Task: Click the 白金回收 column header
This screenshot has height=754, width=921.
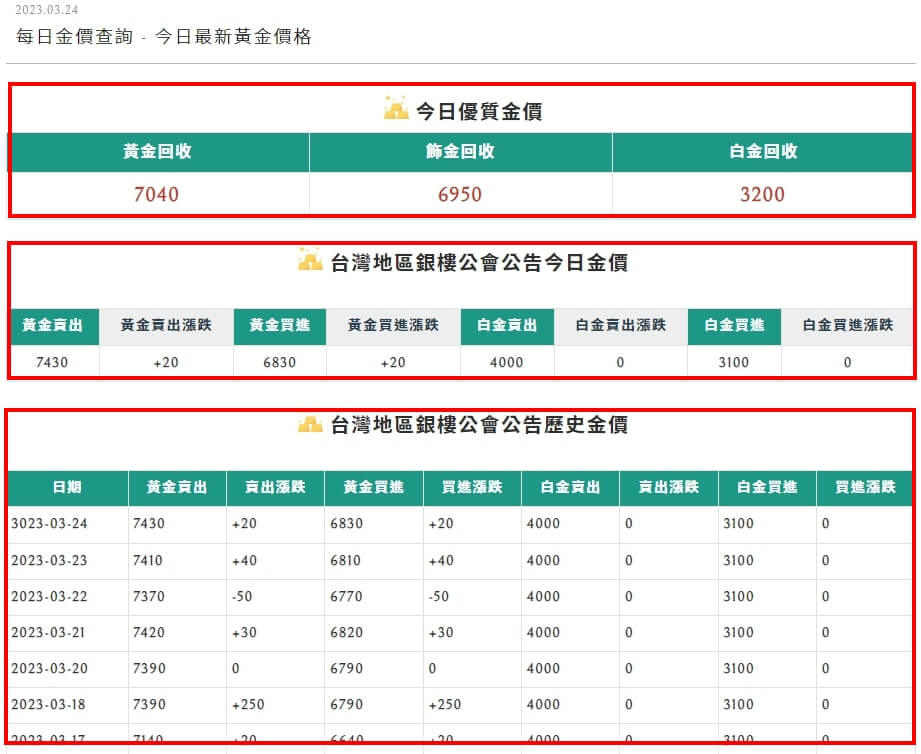Action: 763,152
